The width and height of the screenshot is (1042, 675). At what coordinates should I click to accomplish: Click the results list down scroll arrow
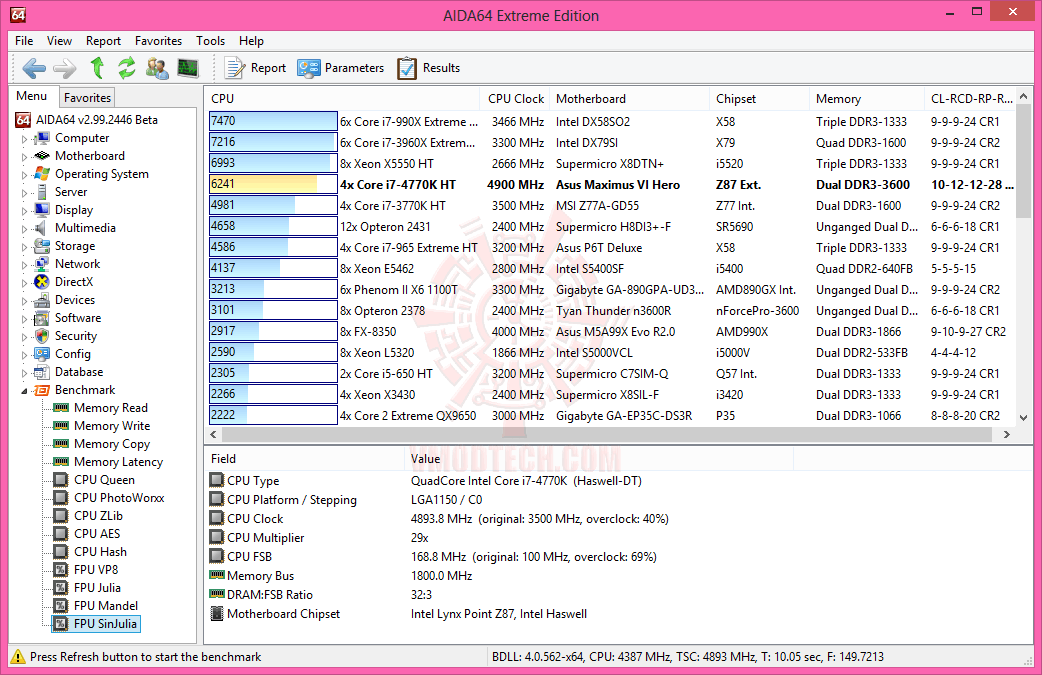tap(1023, 417)
